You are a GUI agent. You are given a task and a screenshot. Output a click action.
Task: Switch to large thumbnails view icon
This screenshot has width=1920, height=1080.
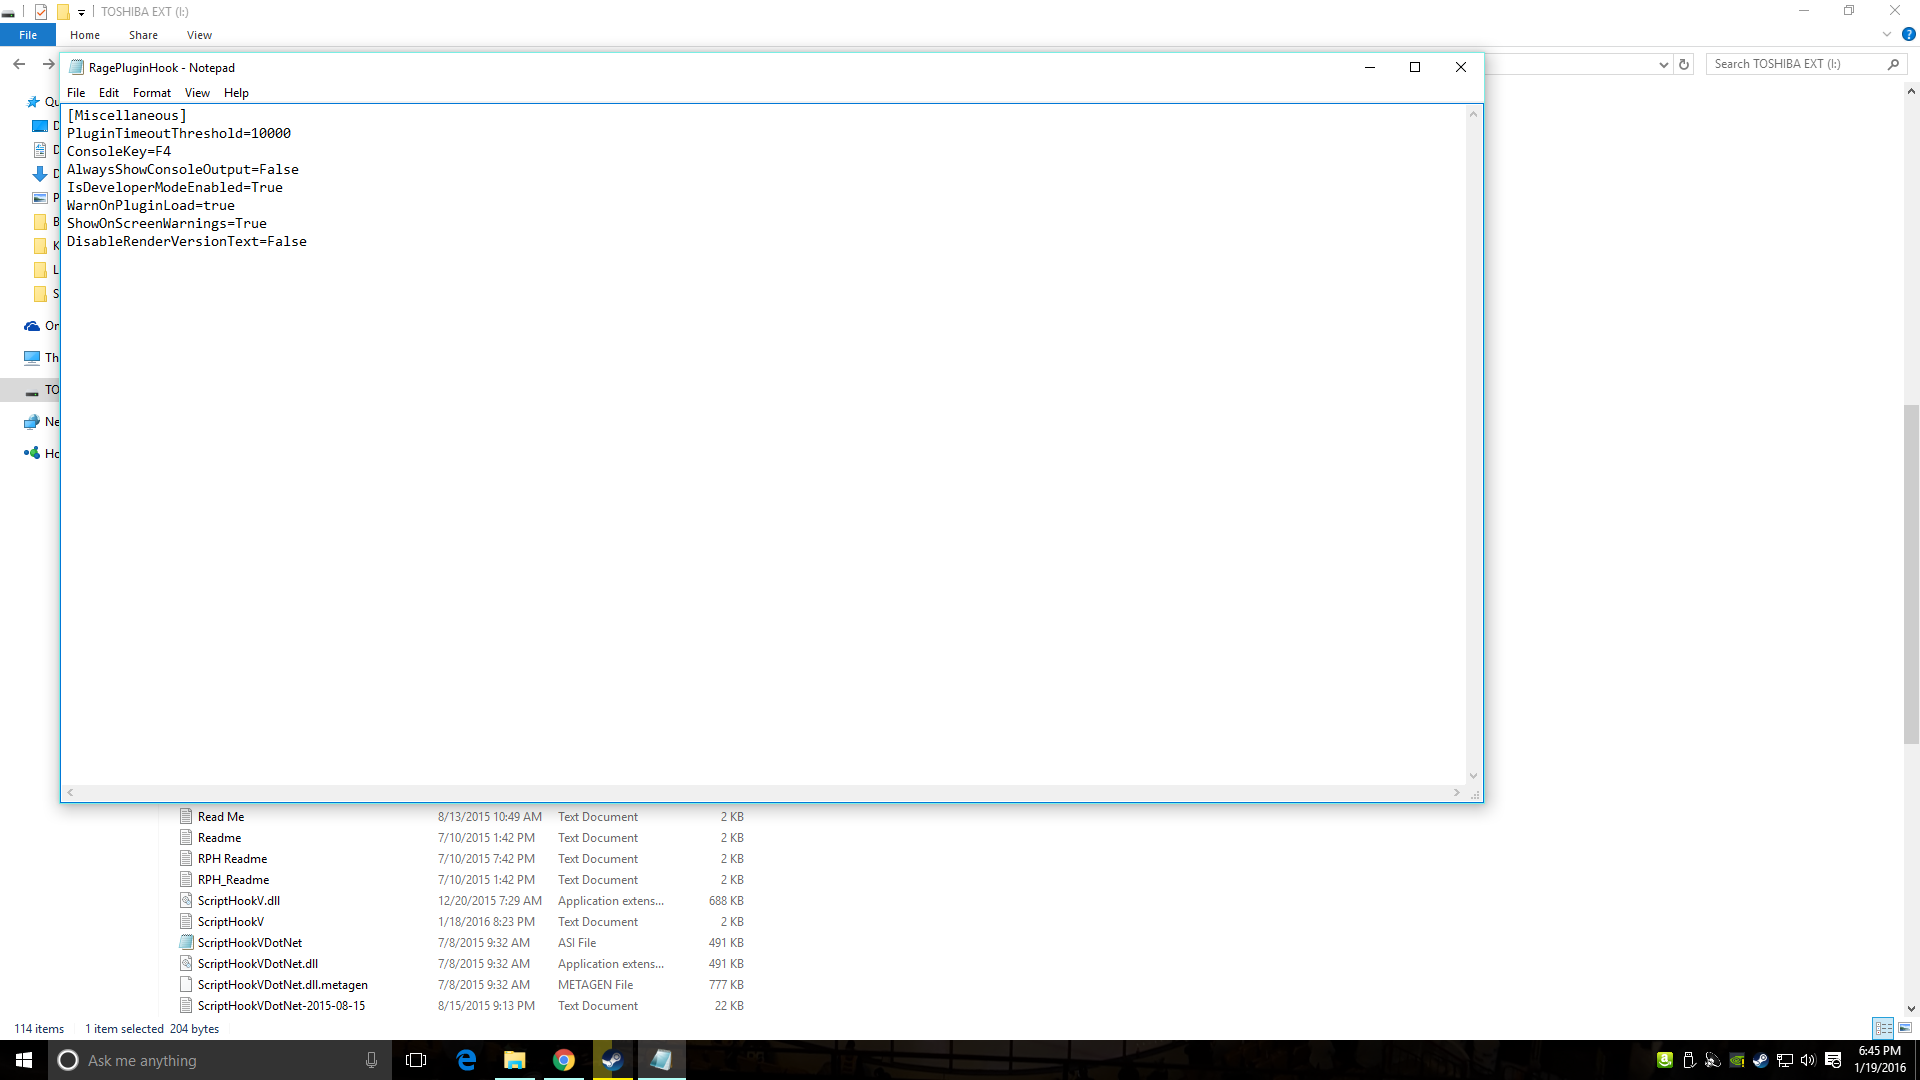[1905, 1028]
